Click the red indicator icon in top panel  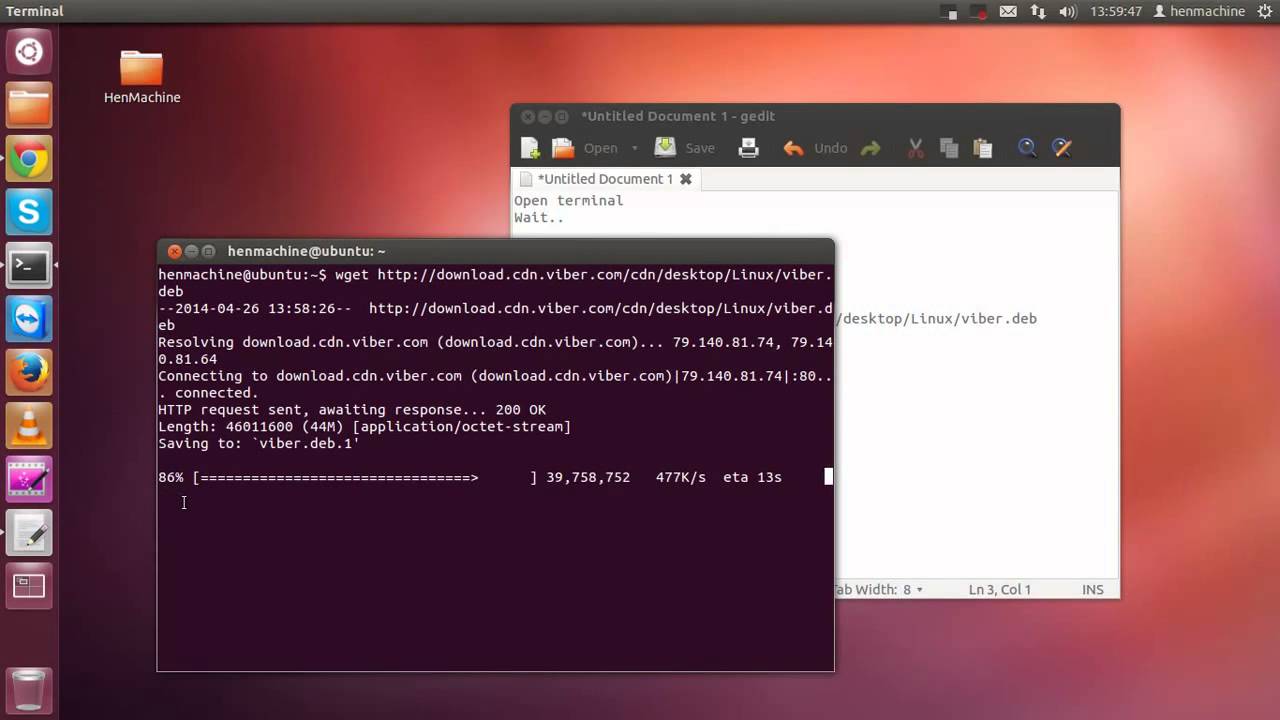[977, 12]
